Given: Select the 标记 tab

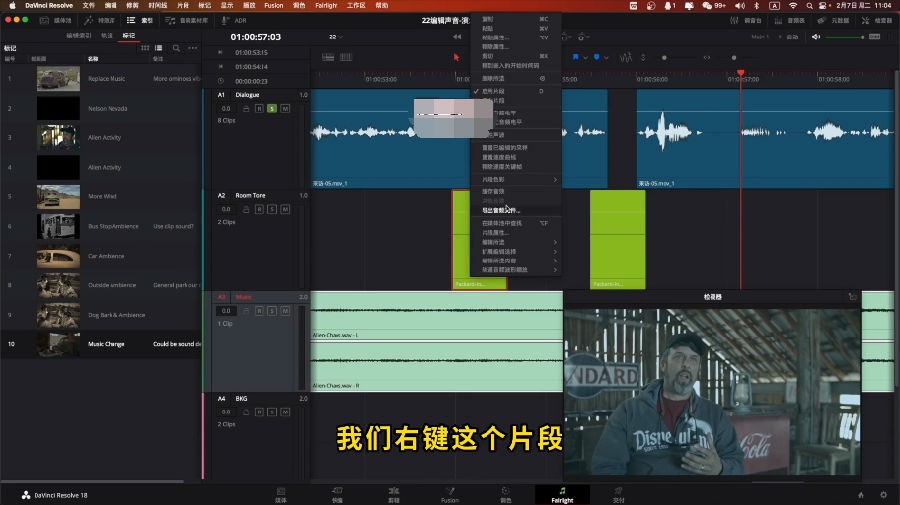Looking at the screenshot, I should (129, 36).
